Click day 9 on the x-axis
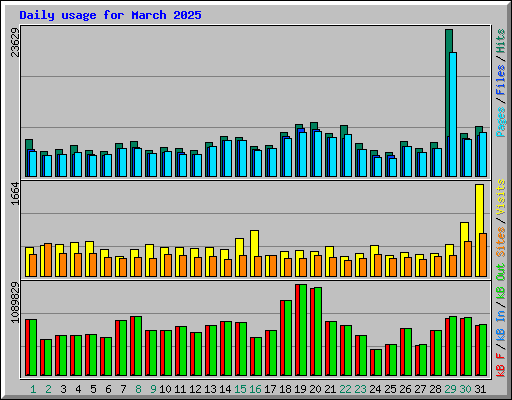The width and height of the screenshot is (512, 400). click(153, 389)
